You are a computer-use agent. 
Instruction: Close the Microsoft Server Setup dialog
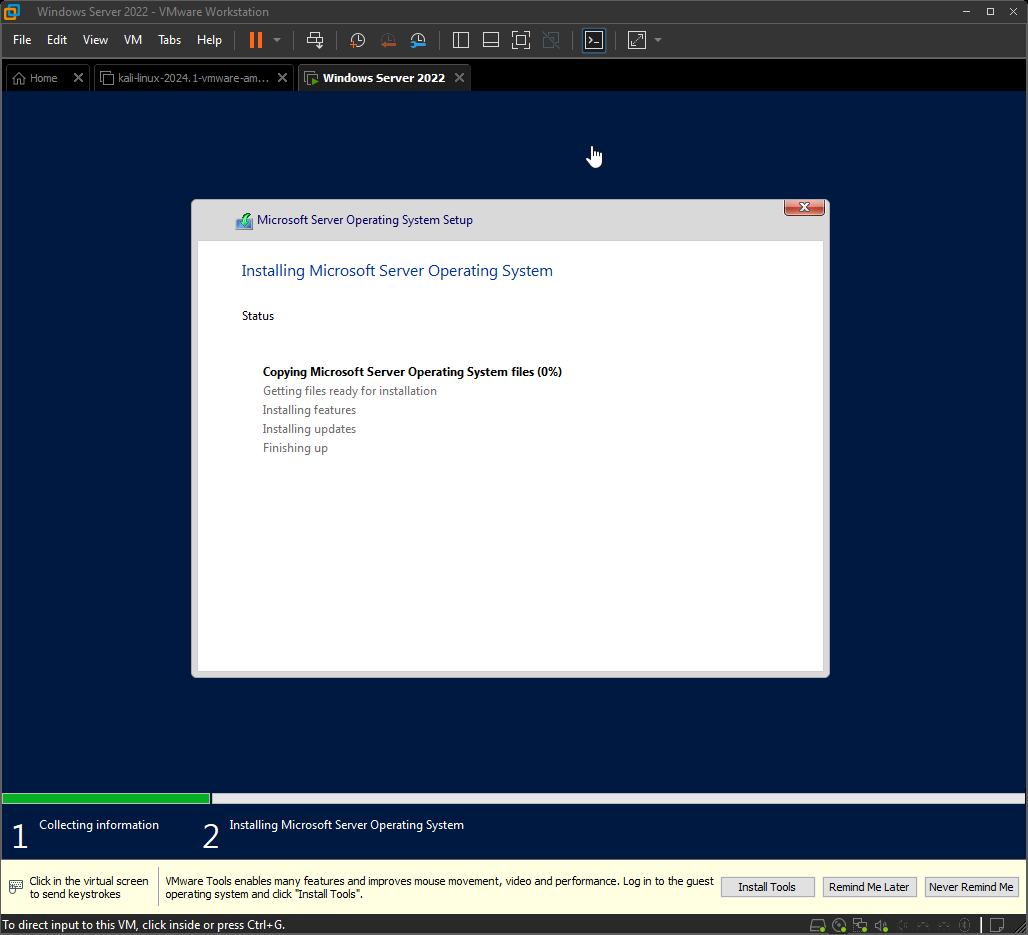804,207
